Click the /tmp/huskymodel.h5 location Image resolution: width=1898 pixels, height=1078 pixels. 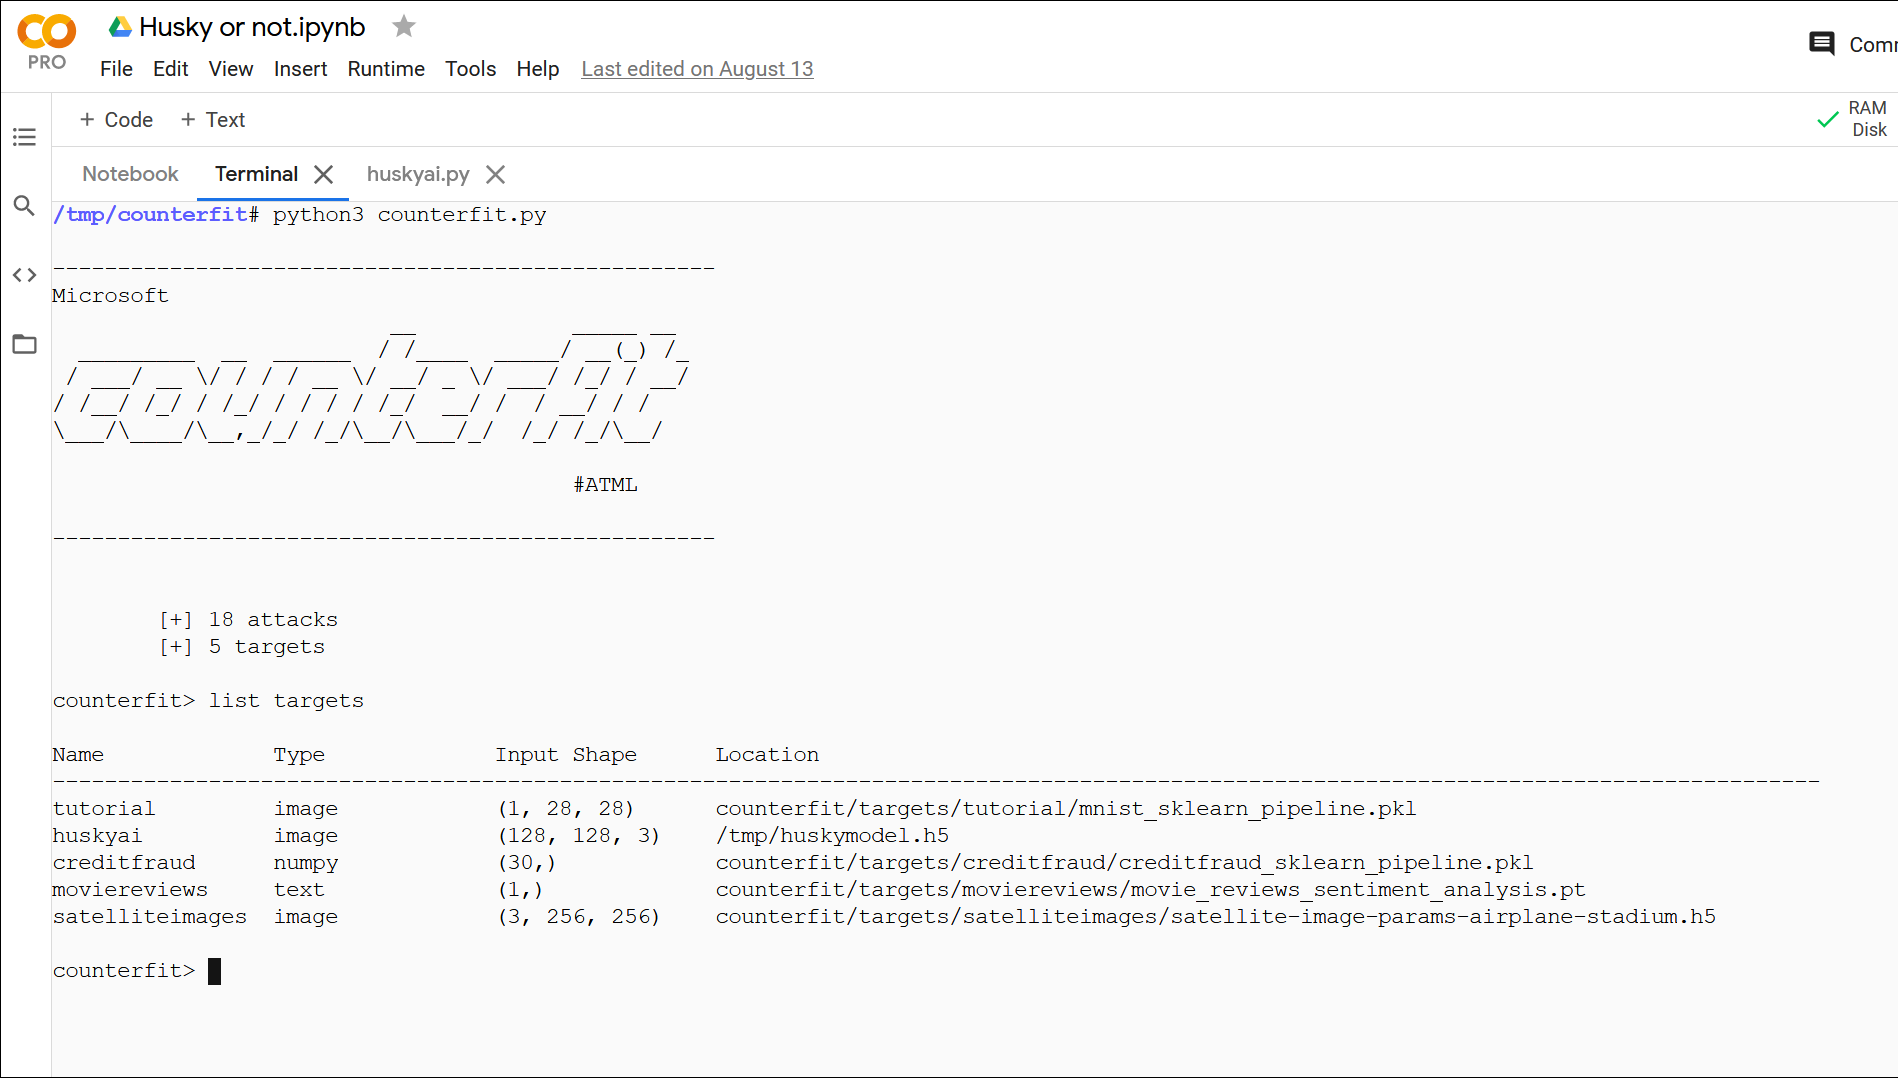point(832,836)
